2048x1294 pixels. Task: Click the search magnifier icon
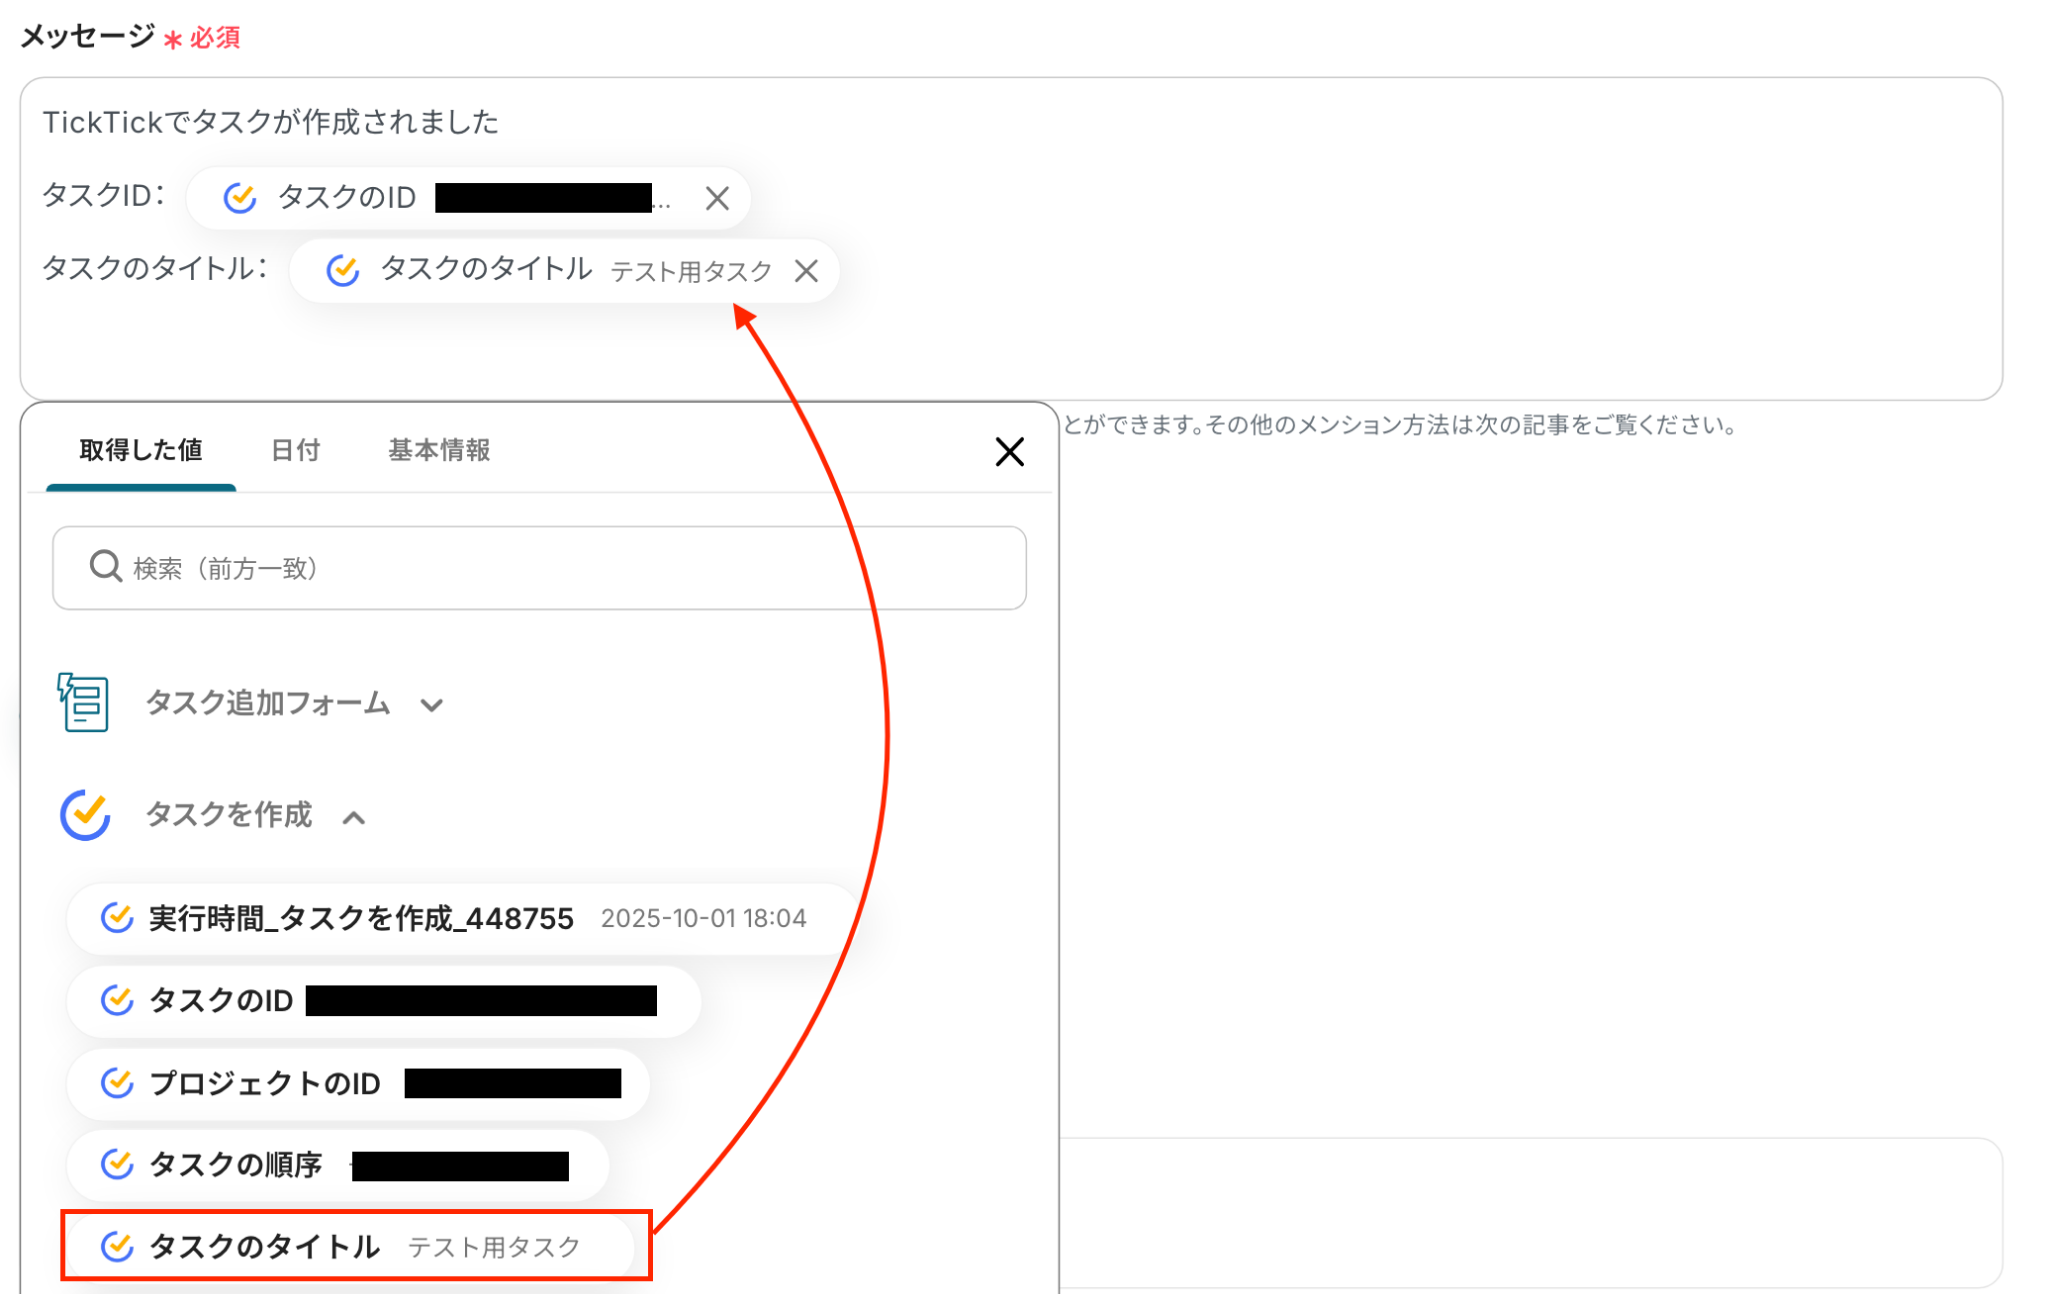pos(105,567)
